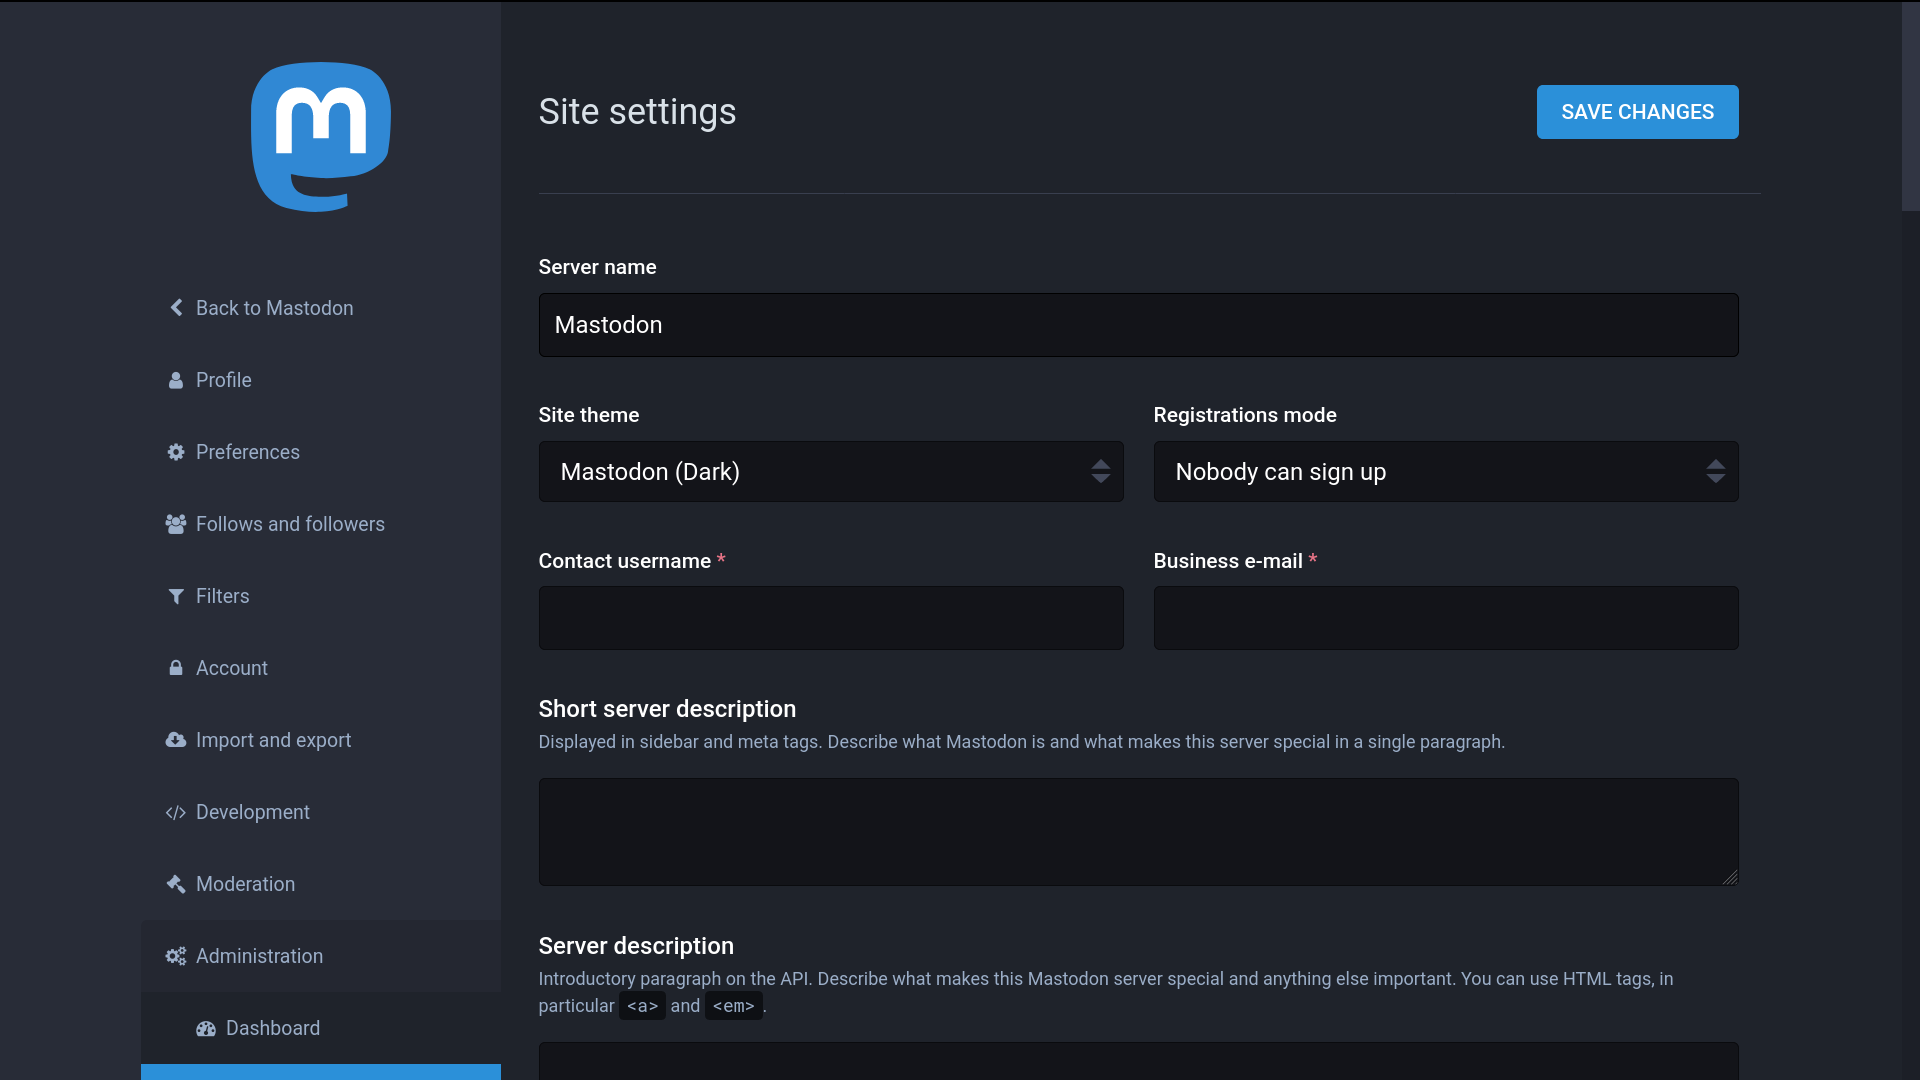Click the page's vertical scrollbar thumb
Image resolution: width=1920 pixels, height=1080 pixels.
1910,107
